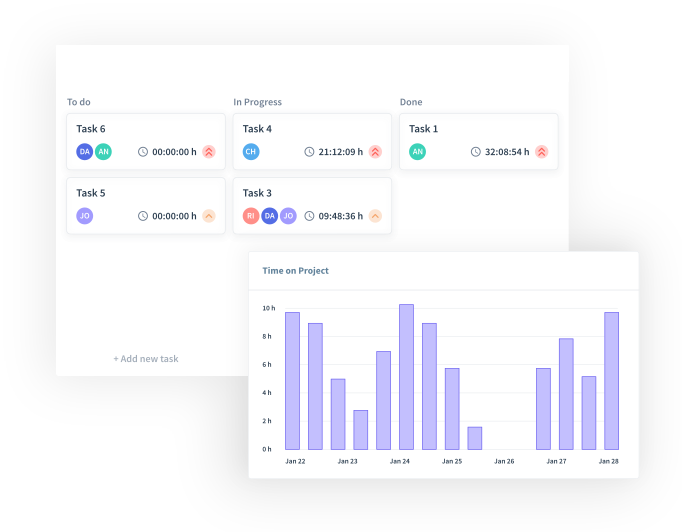Click the Jan 22 axis label
The height and width of the screenshot is (532, 682).
click(x=295, y=461)
